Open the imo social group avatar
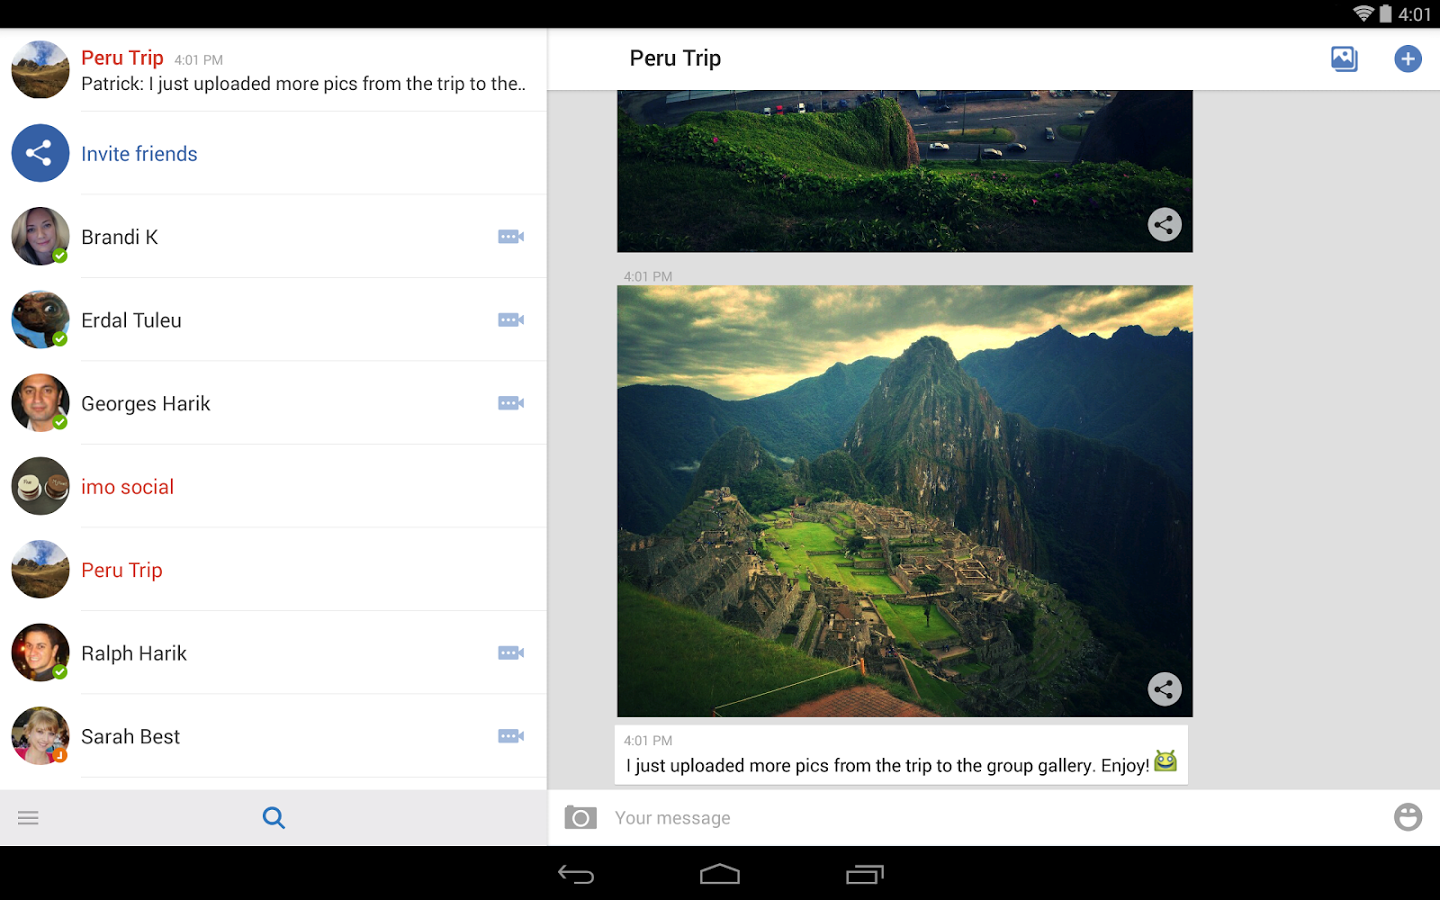The width and height of the screenshot is (1440, 900). tap(40, 486)
